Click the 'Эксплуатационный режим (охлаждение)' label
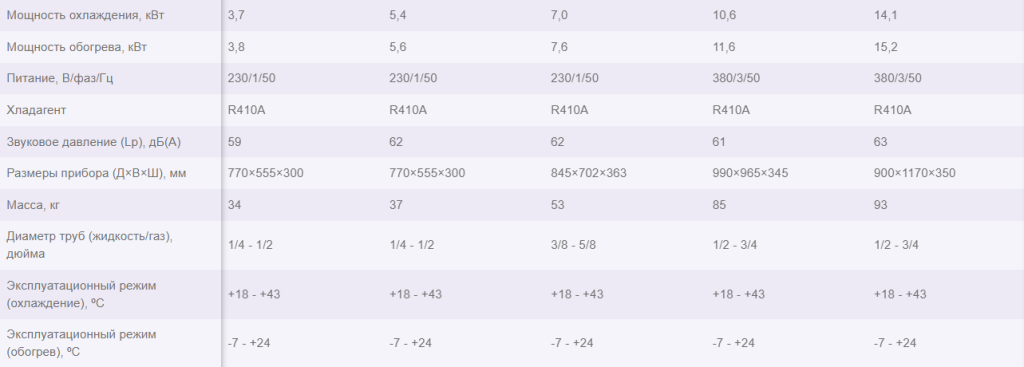Image resolution: width=1024 pixels, height=367 pixels. (82, 294)
